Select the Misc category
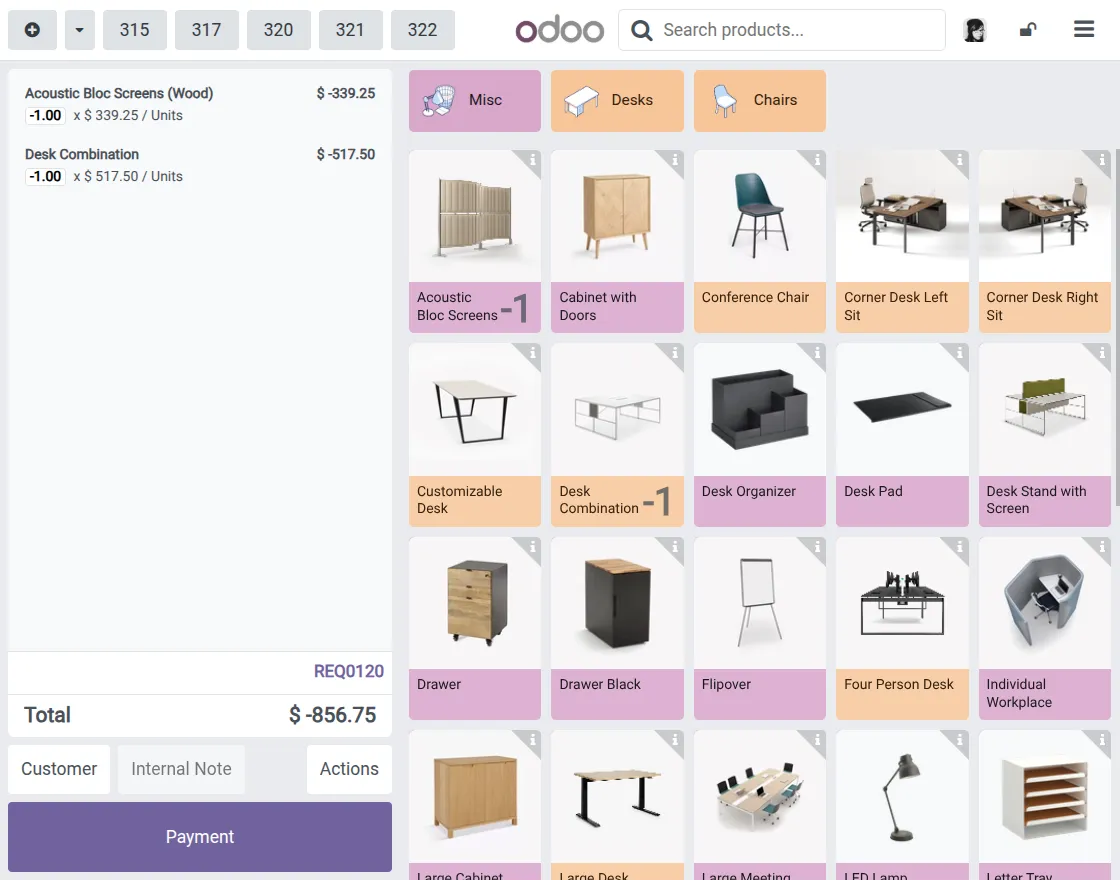 click(x=475, y=101)
